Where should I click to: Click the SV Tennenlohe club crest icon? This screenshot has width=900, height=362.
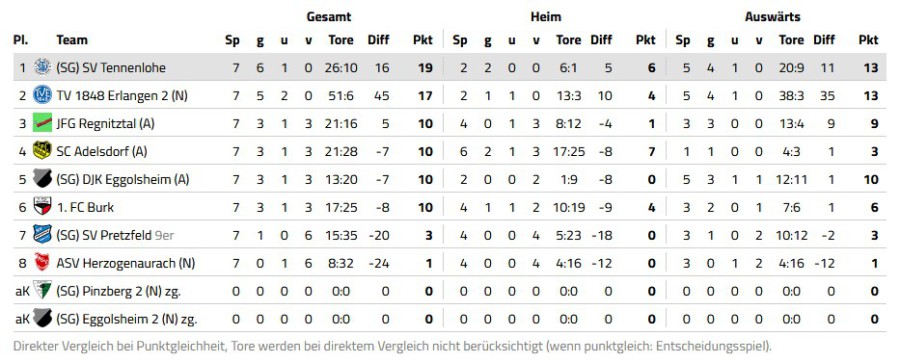[x=42, y=67]
